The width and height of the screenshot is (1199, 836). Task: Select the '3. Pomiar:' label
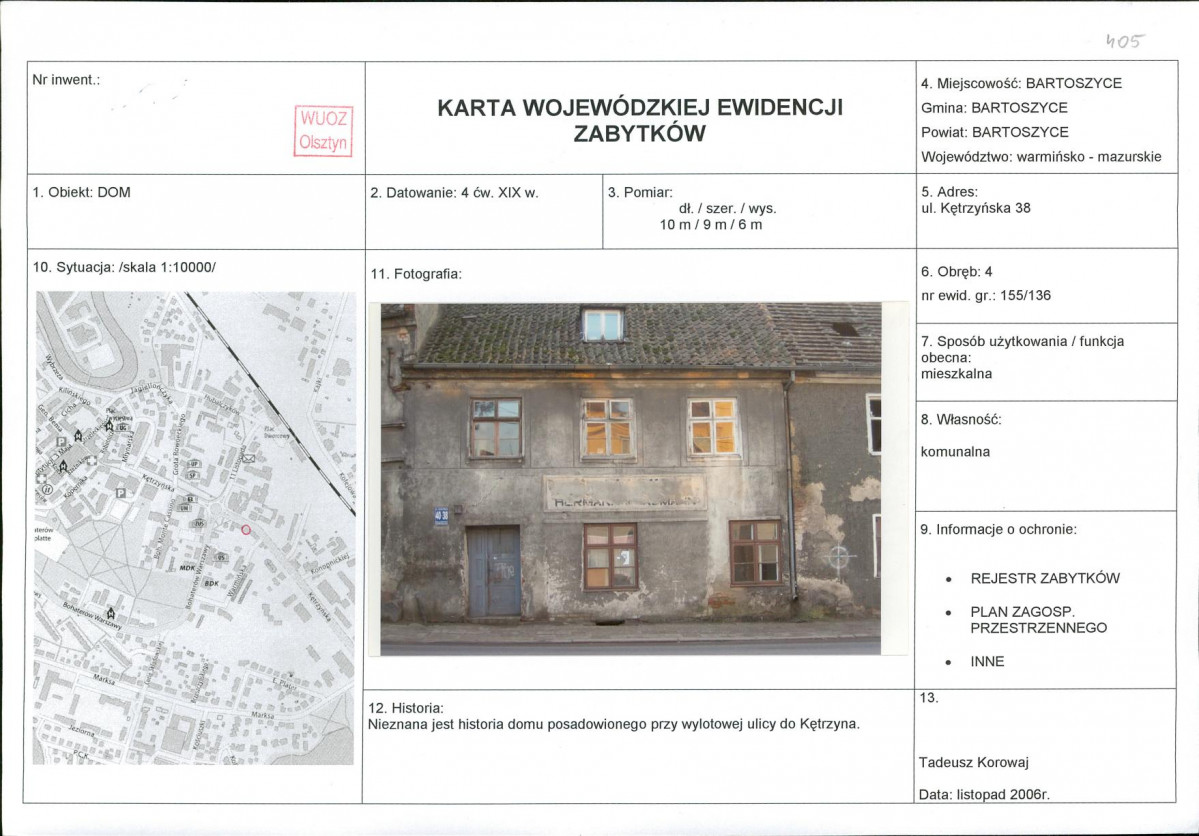point(640,192)
